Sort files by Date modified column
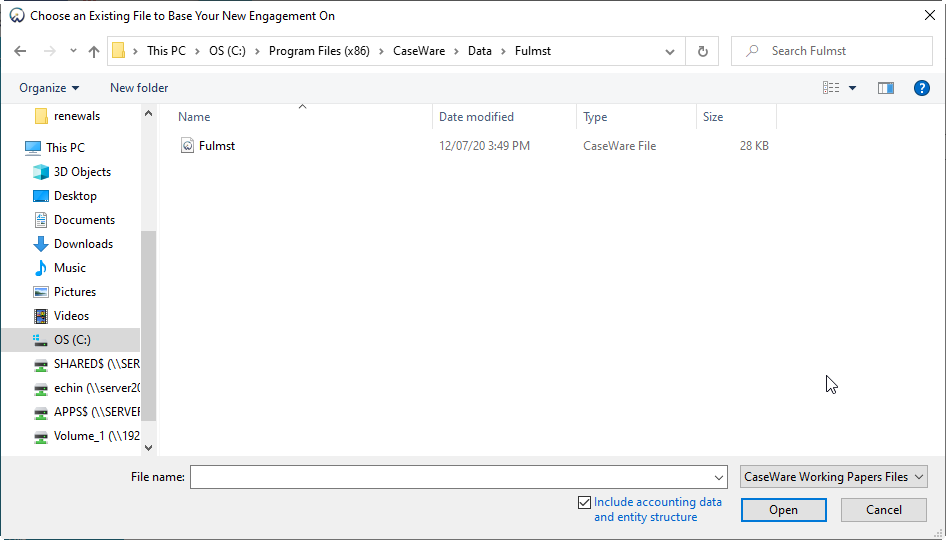 [476, 117]
